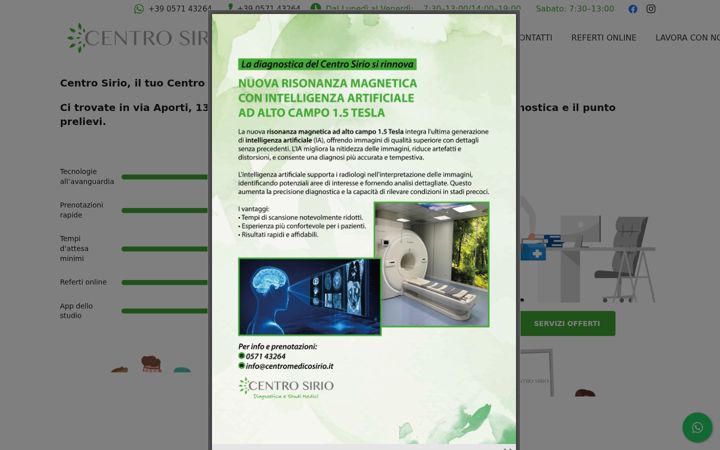Click the Tecnologie all'avanguardia progress bar
This screenshot has width=720, height=450.
[164, 177]
